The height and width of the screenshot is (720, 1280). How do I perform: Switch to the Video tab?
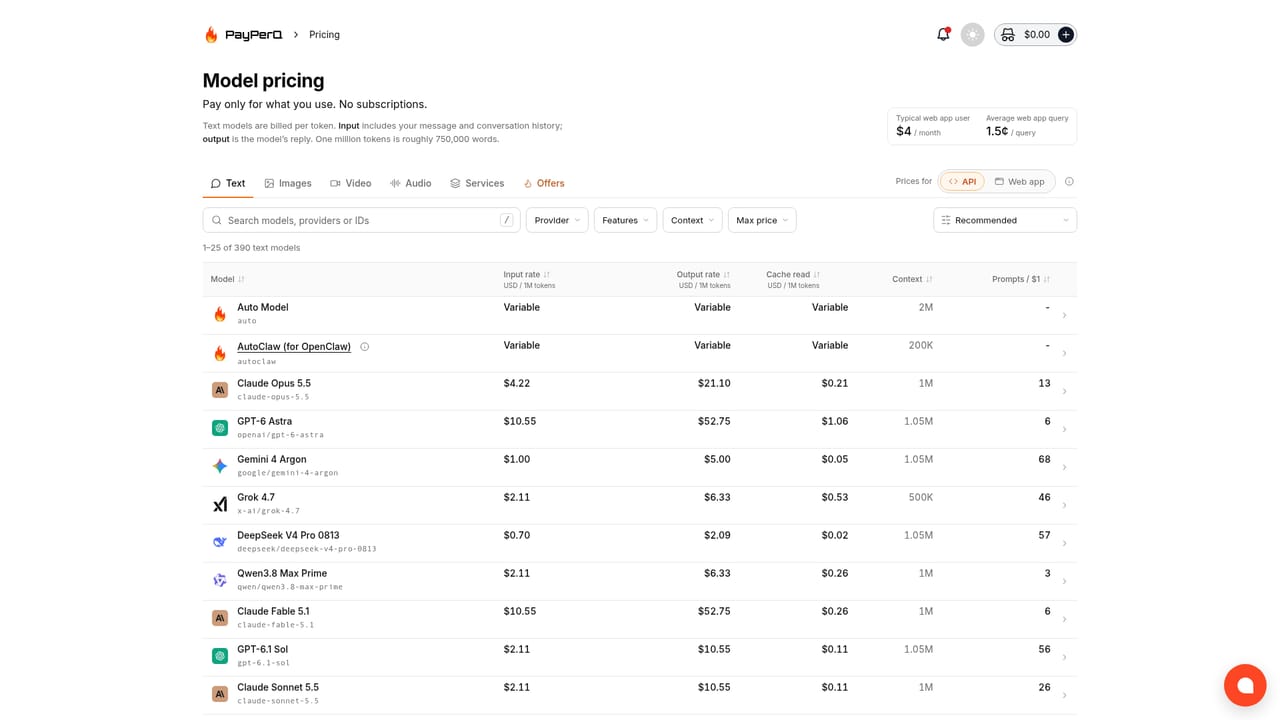351,183
